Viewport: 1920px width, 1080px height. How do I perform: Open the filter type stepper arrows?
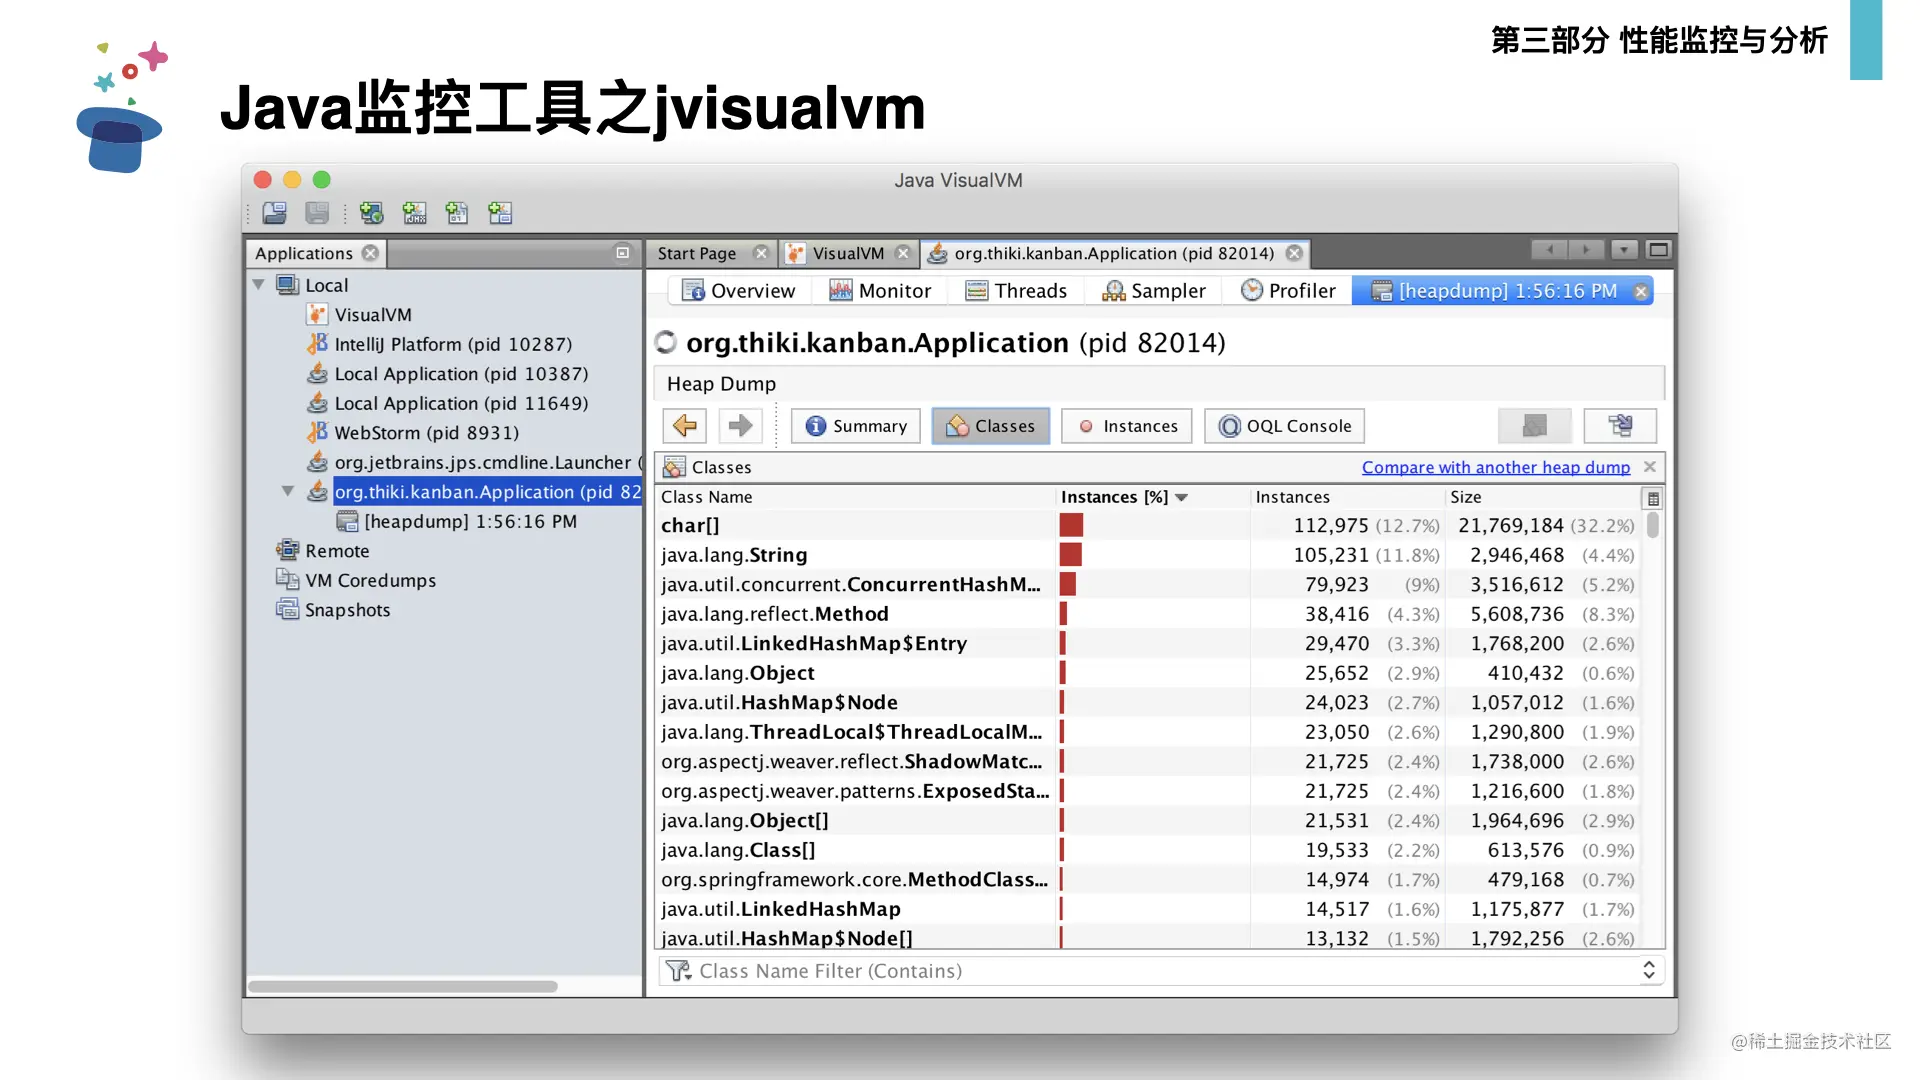coord(1648,971)
